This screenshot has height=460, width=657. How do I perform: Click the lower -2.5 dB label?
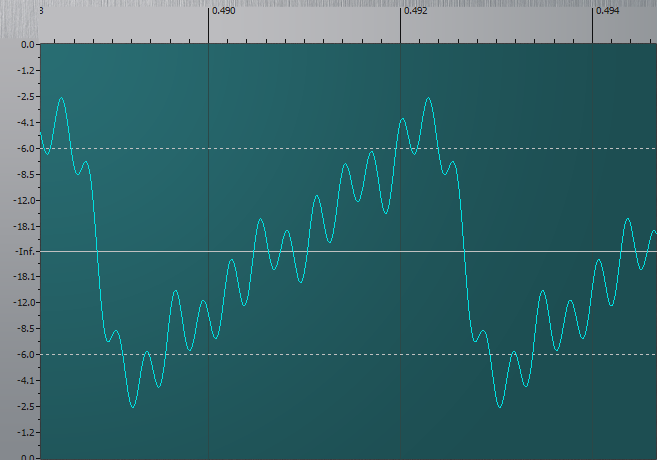coord(26,406)
